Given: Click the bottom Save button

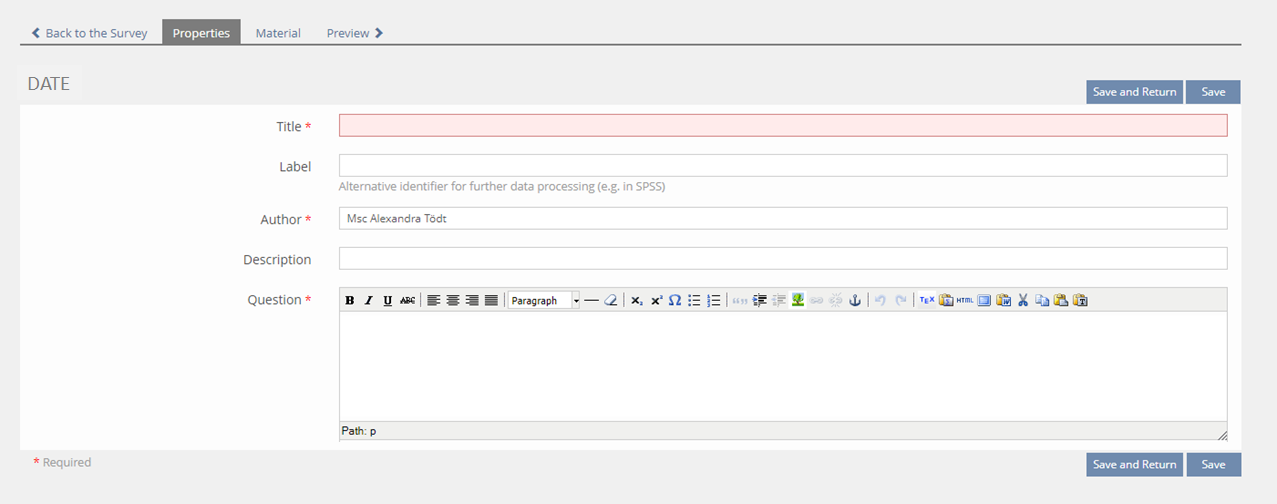Looking at the screenshot, I should [1213, 464].
